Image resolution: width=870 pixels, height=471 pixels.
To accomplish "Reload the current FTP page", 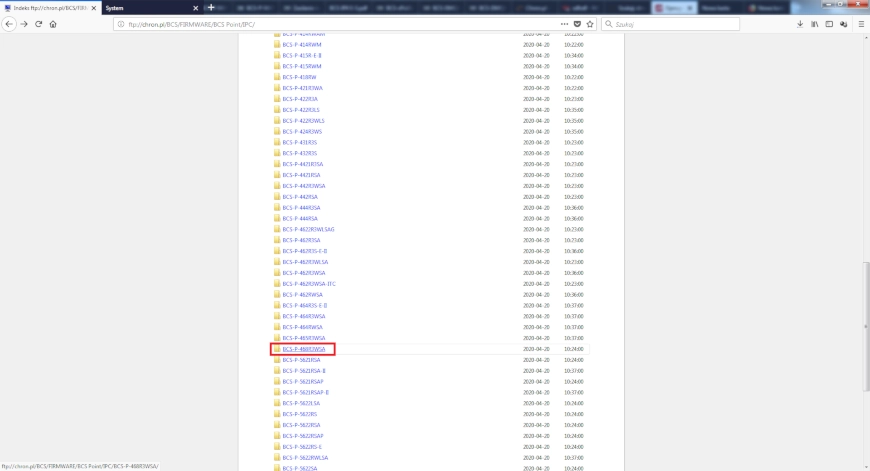I will 38,24.
